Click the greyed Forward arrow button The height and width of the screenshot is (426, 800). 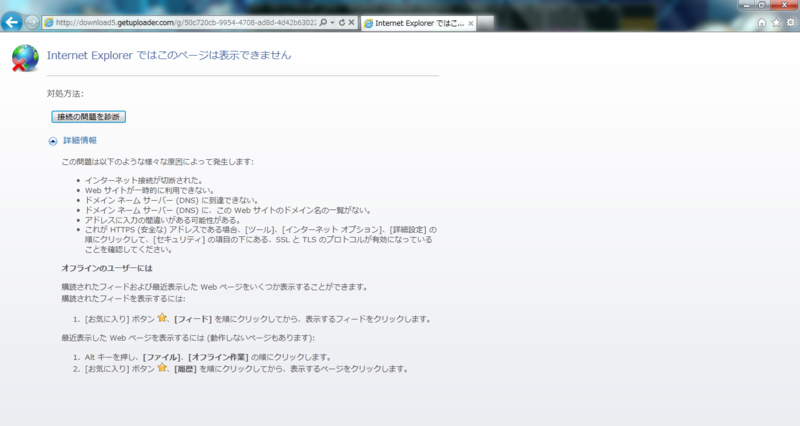click(32, 22)
